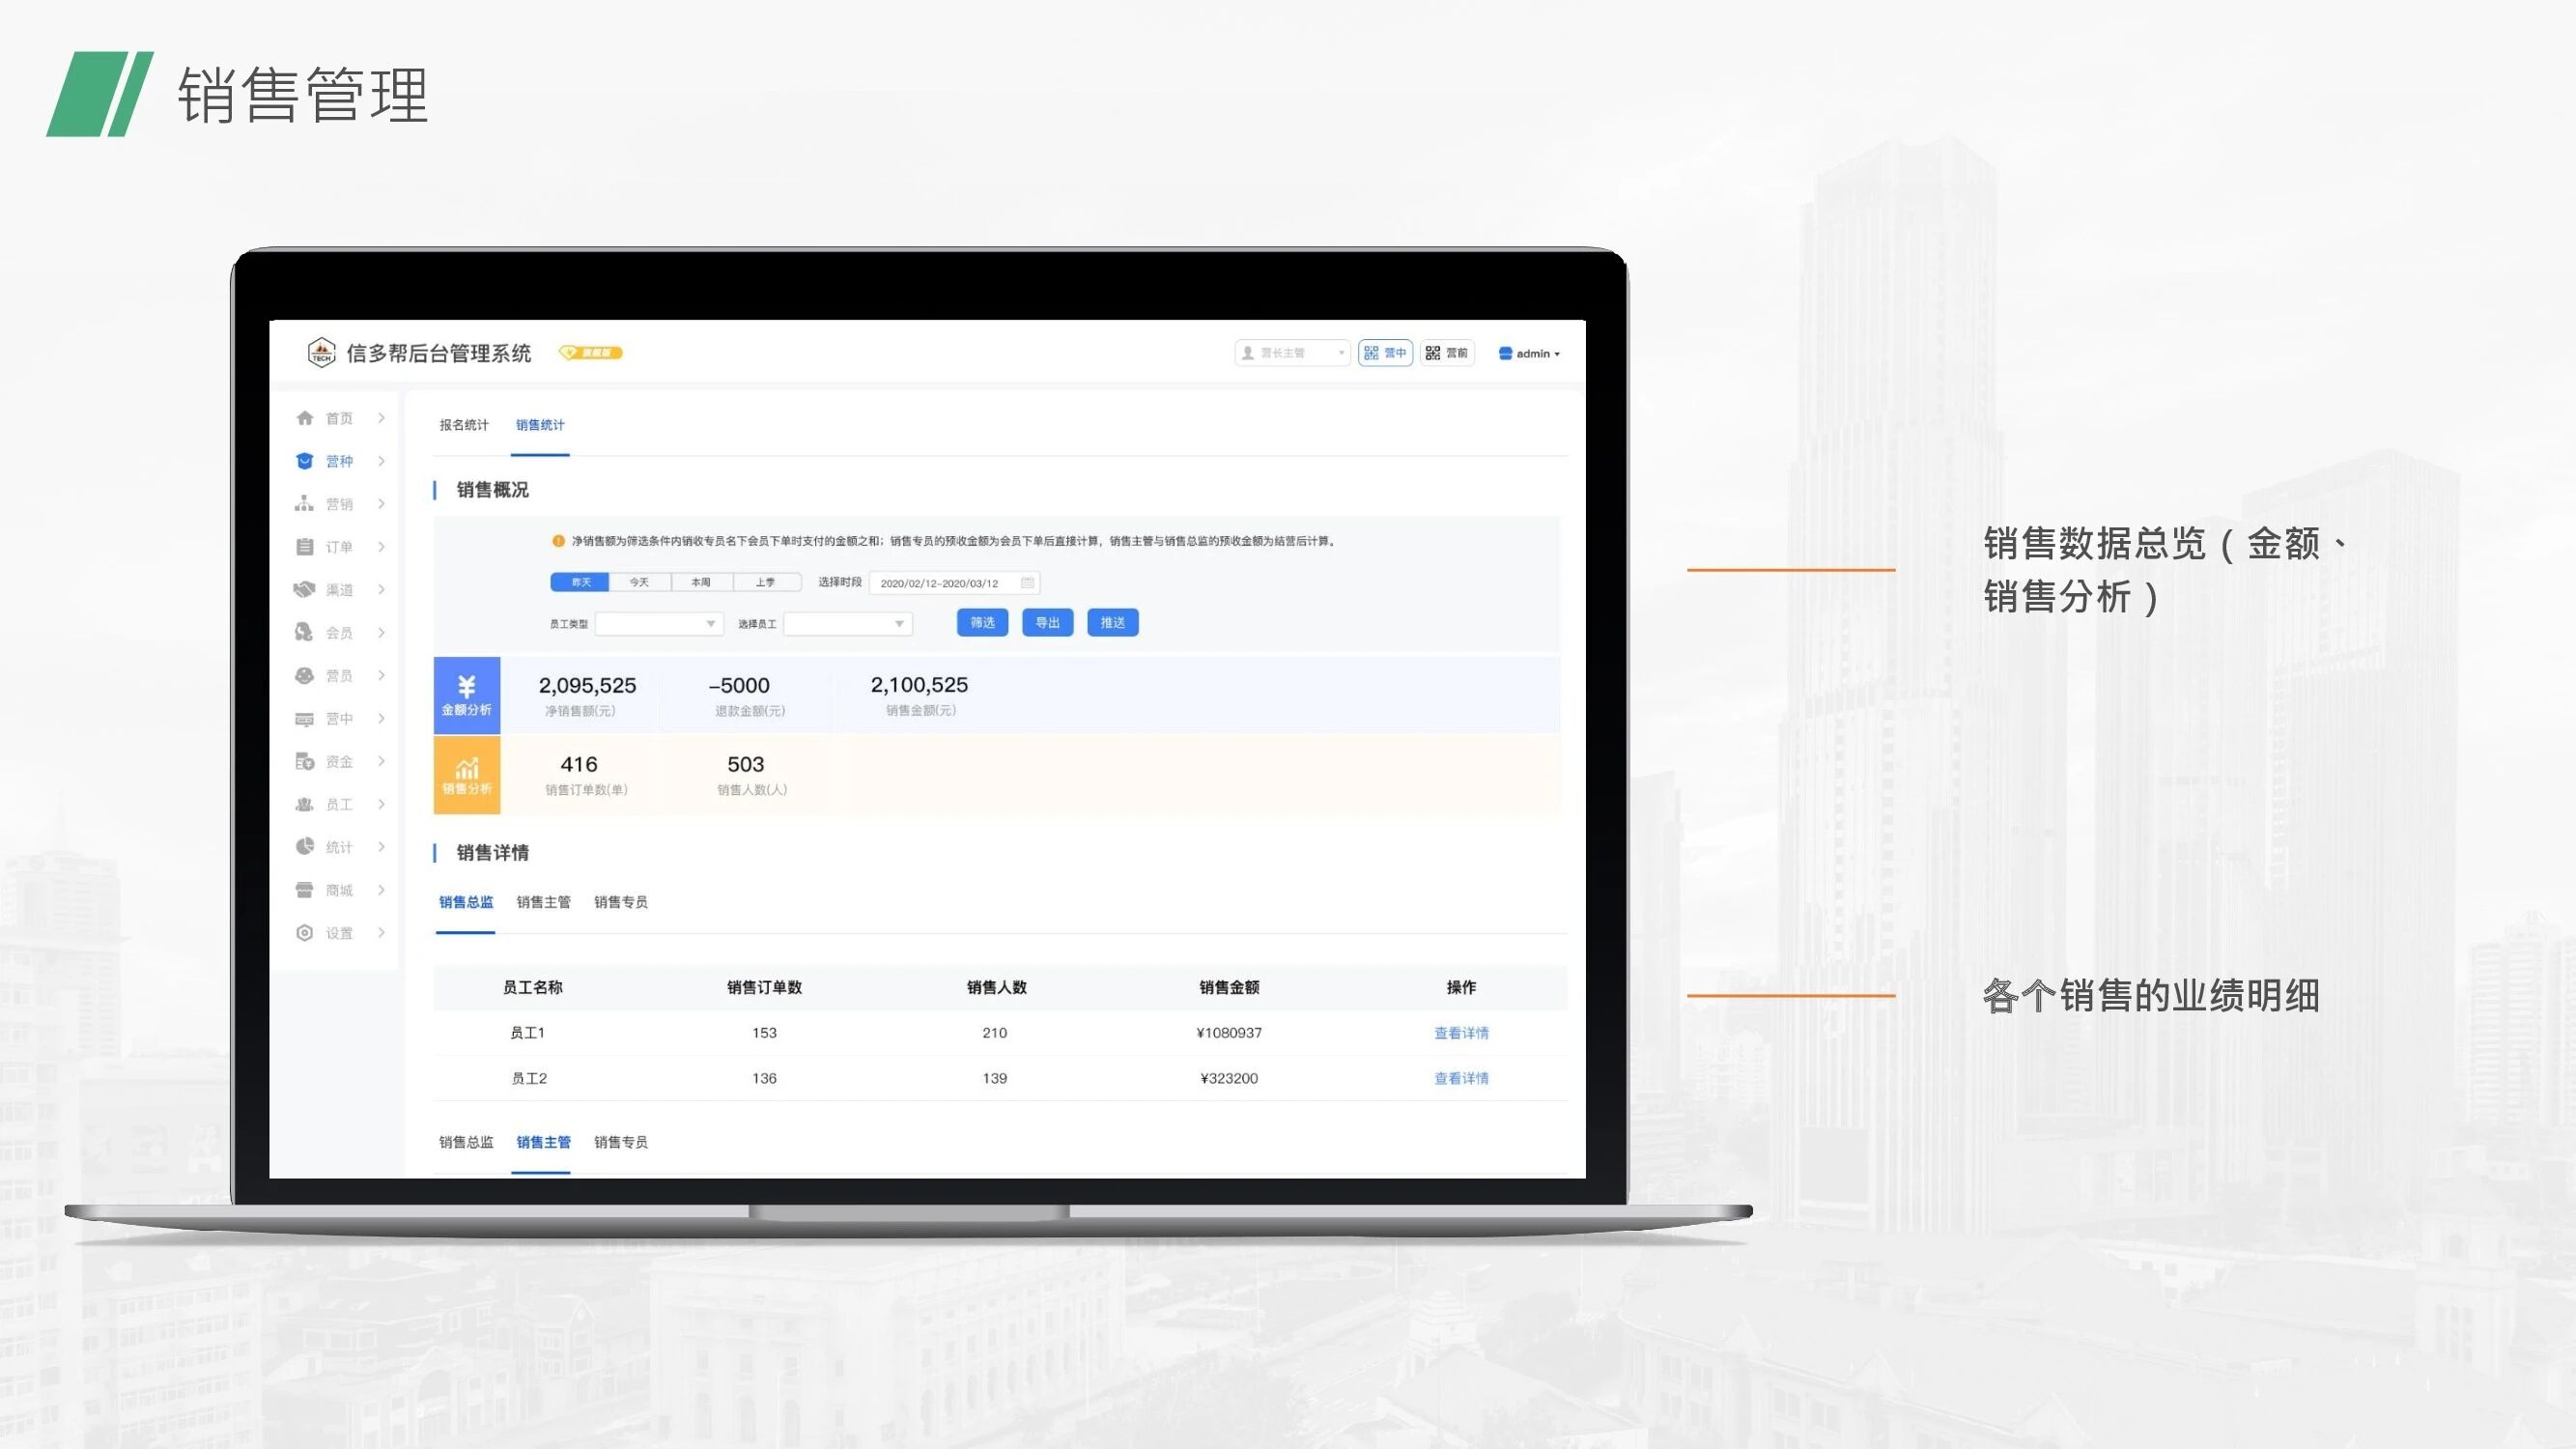The height and width of the screenshot is (1449, 2576).
Task: Switch to the upper 销售专员 tab
Action: coord(621,902)
